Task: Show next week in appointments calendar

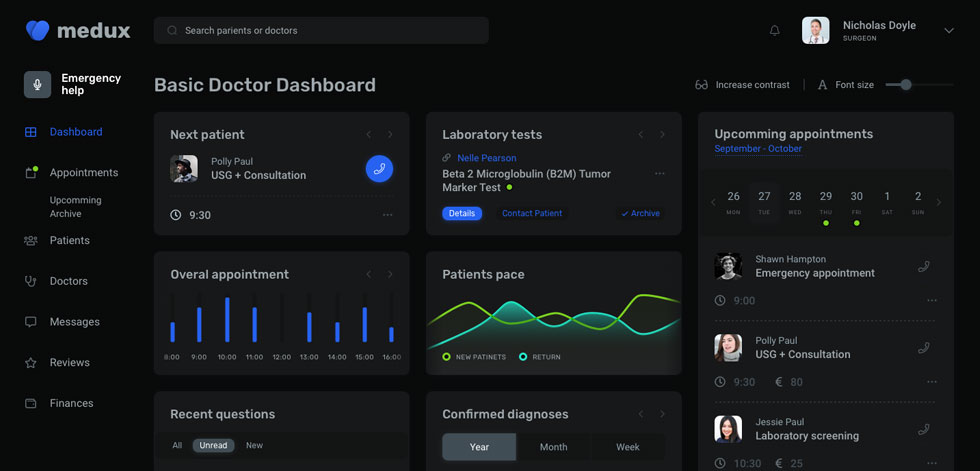Action: pos(938,202)
